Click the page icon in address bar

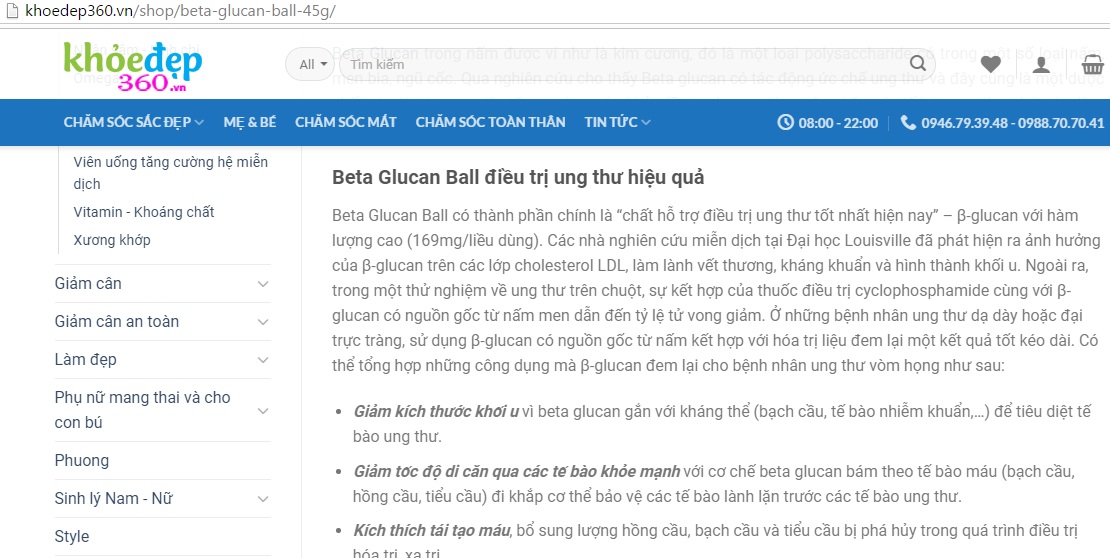click(x=11, y=11)
